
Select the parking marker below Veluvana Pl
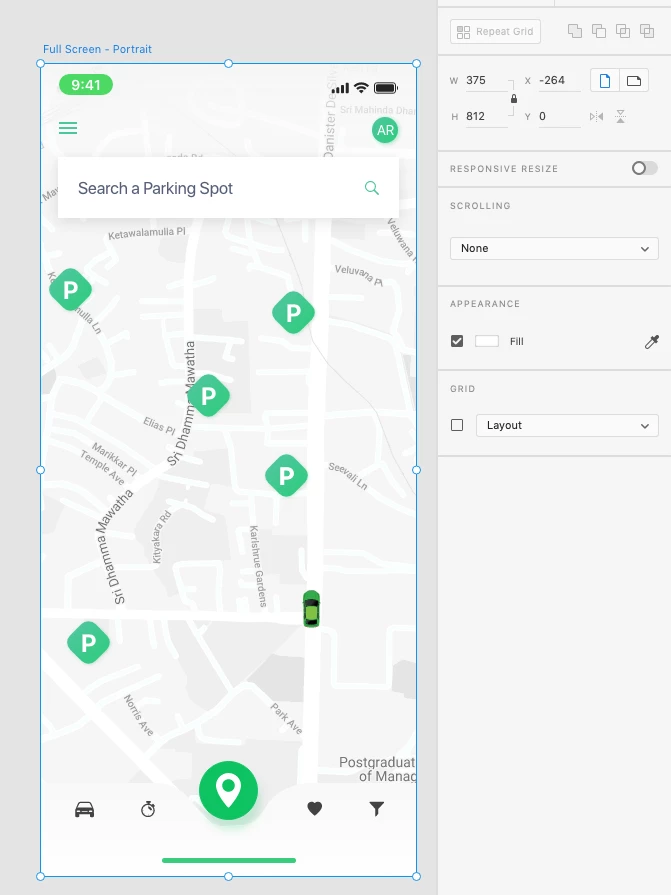point(293,312)
